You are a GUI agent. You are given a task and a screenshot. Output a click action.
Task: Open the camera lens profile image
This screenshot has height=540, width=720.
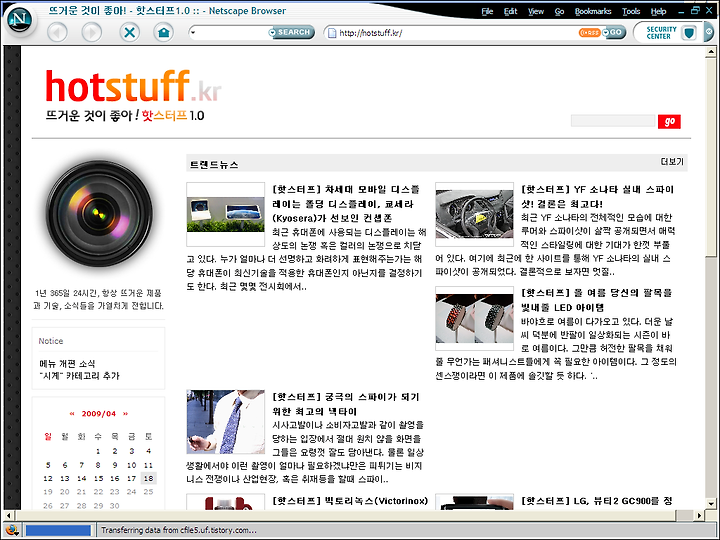coord(99,213)
